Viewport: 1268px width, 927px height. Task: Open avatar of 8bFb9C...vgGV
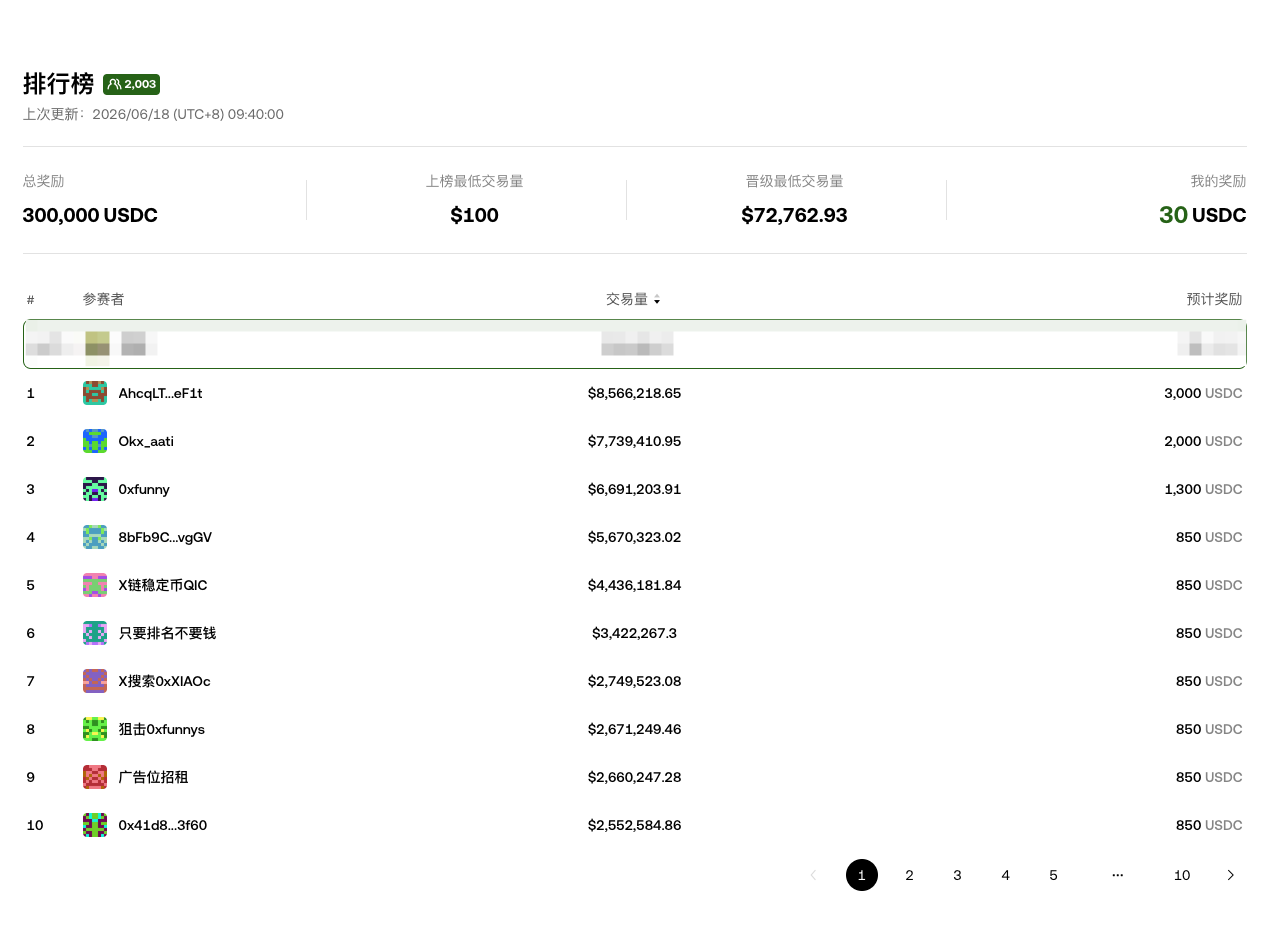[95, 537]
